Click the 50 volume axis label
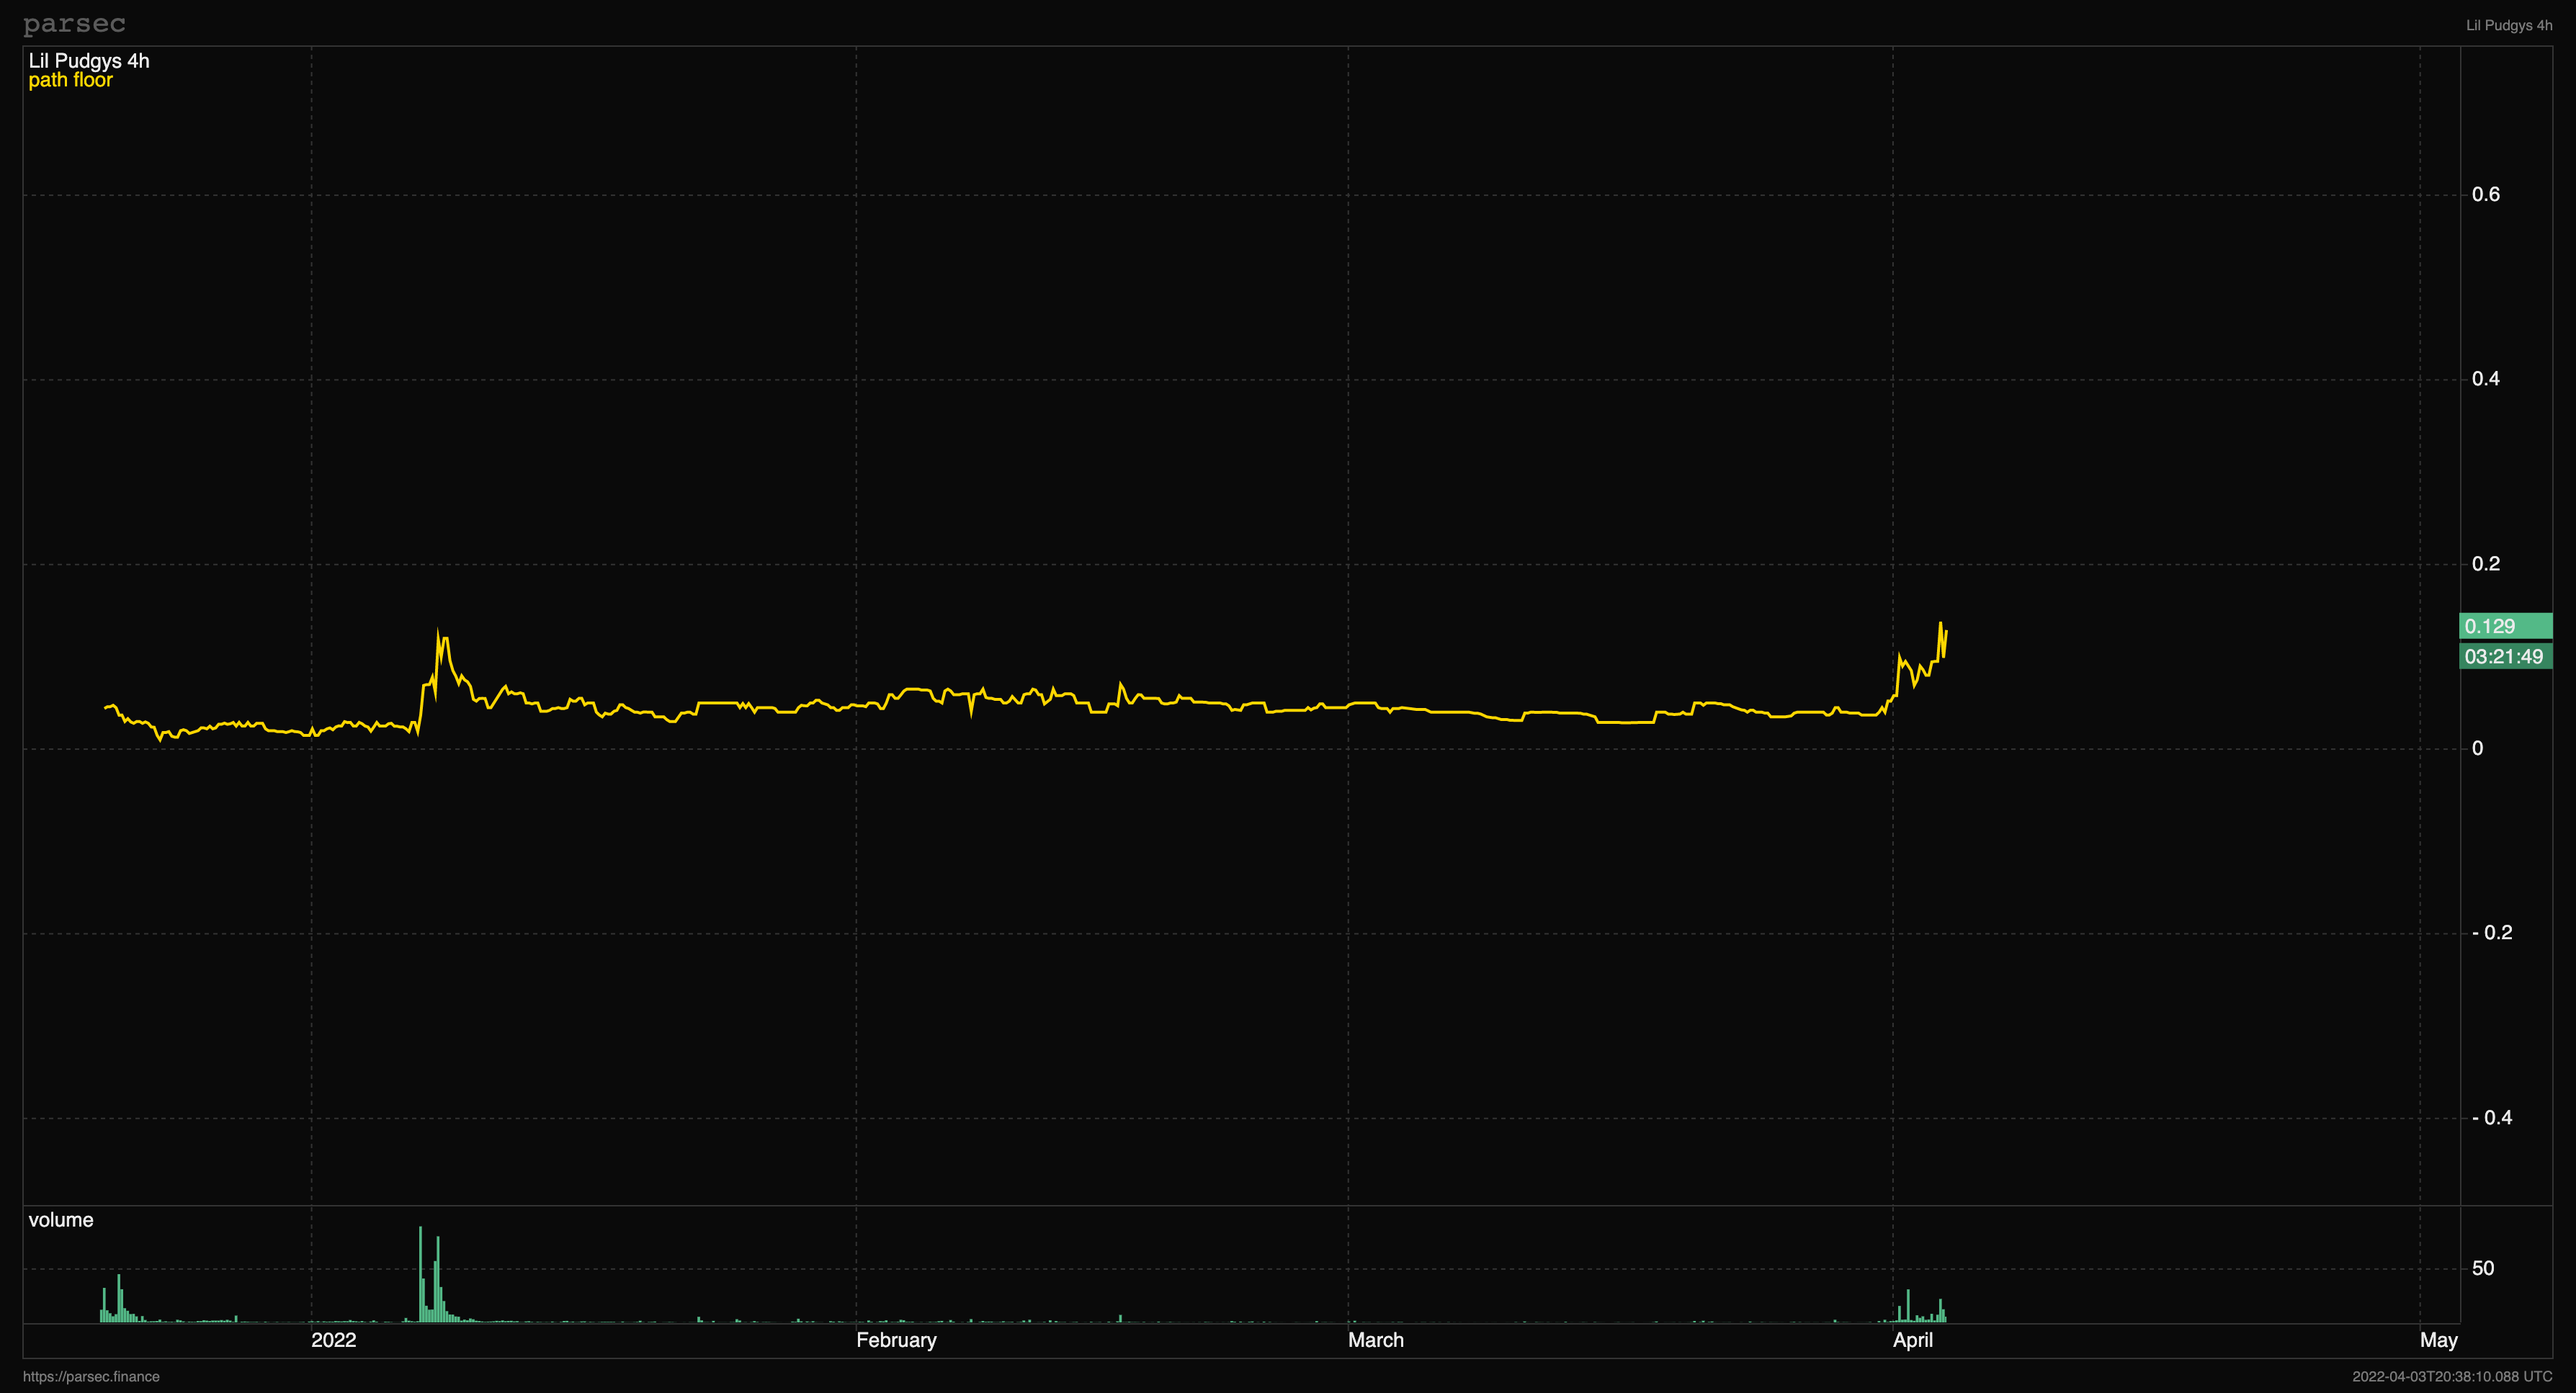 (x=2482, y=1268)
